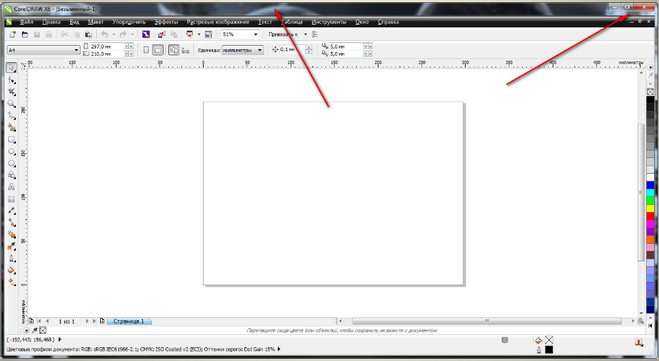Open the 51% zoom level dropdown
659x361 pixels.
tap(255, 34)
